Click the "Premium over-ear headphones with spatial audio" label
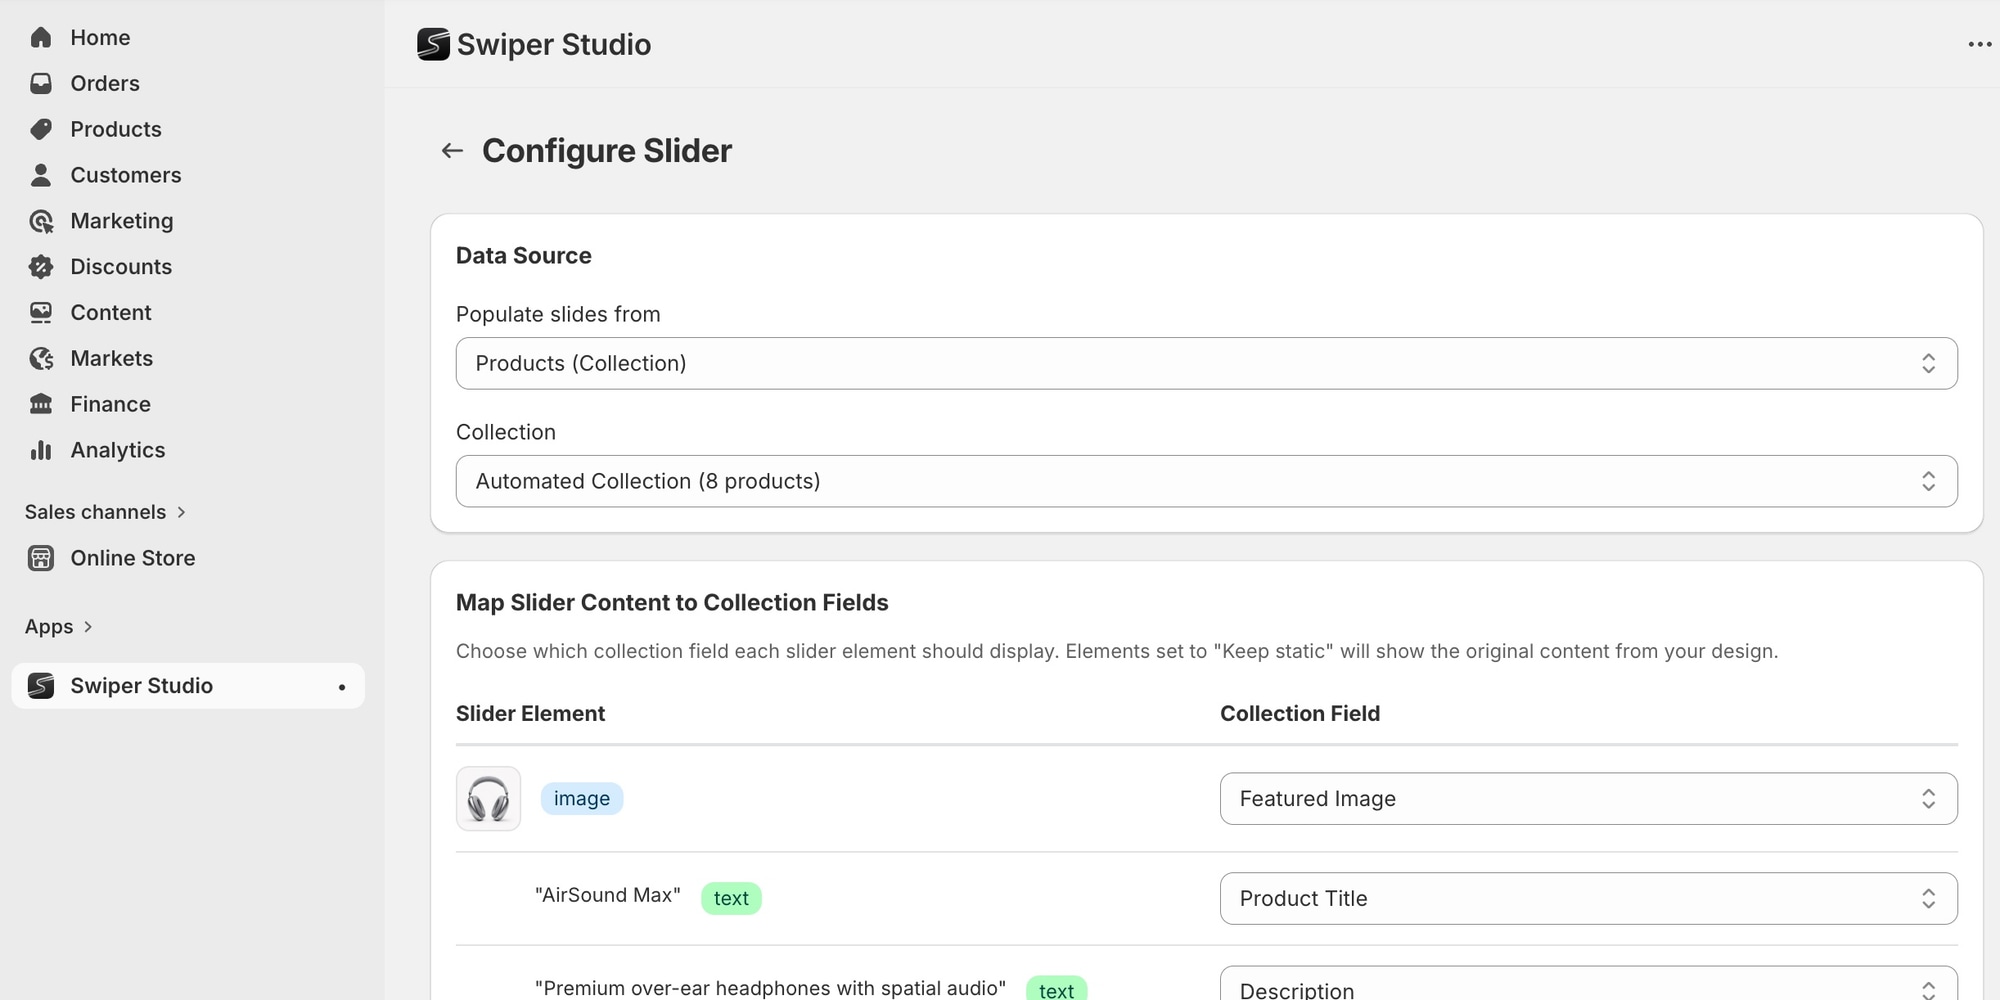Screen dimensions: 2000x1000 (770, 988)
